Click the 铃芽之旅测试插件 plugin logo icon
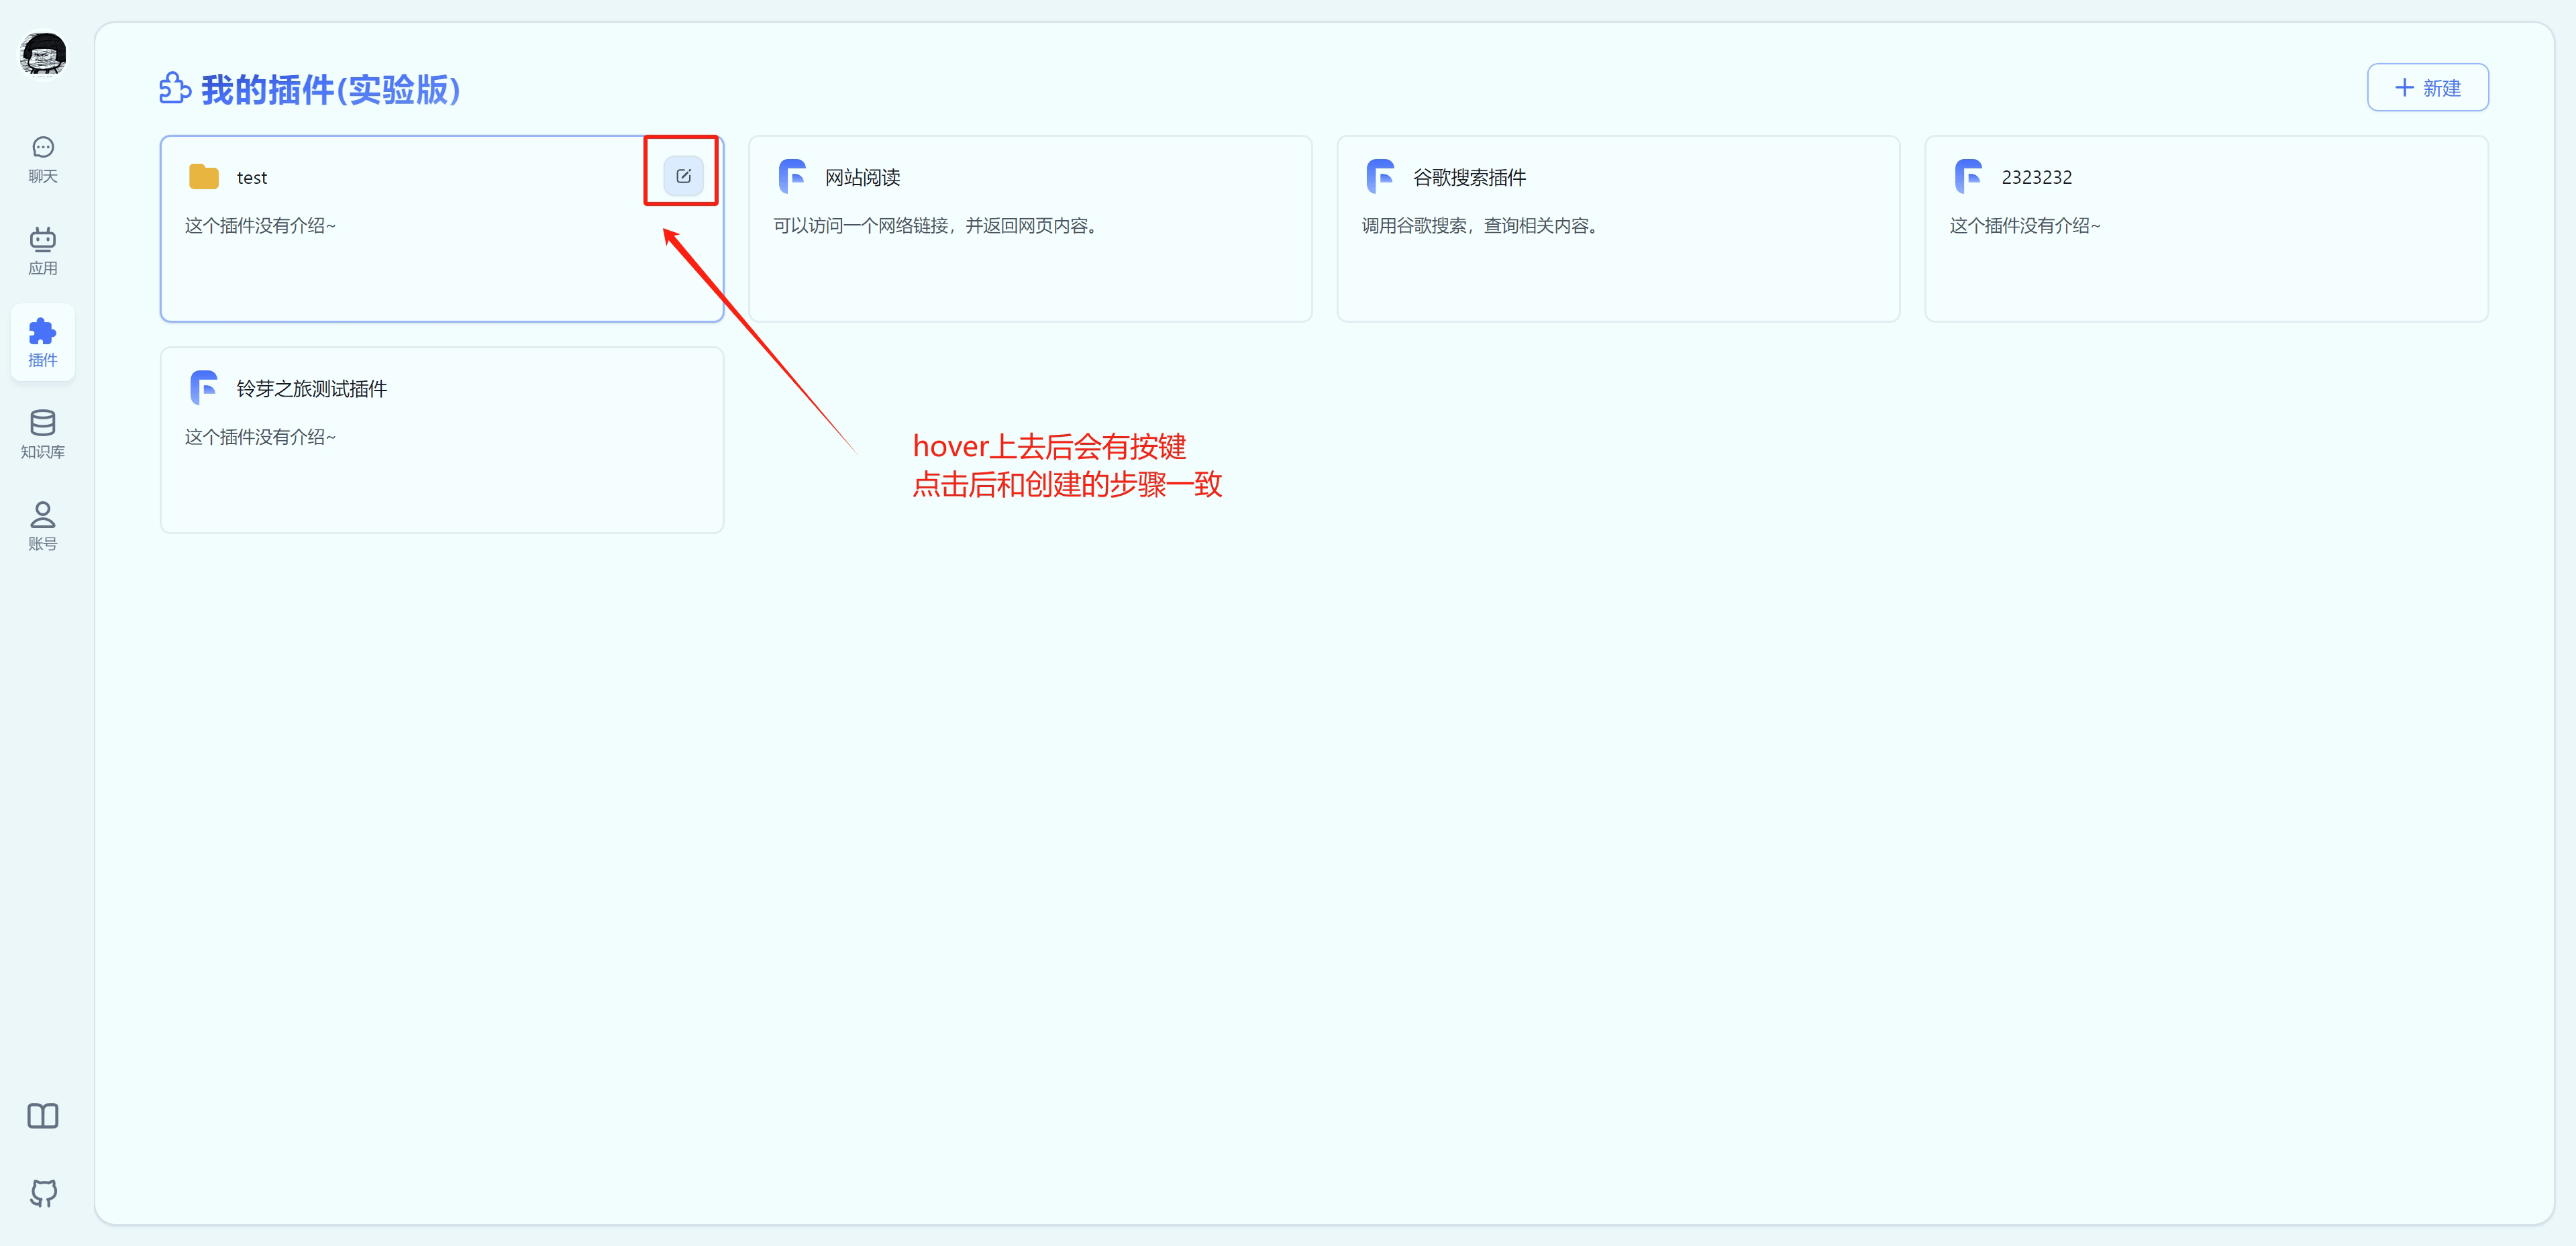Viewport: 2576px width, 1246px height. 204,388
